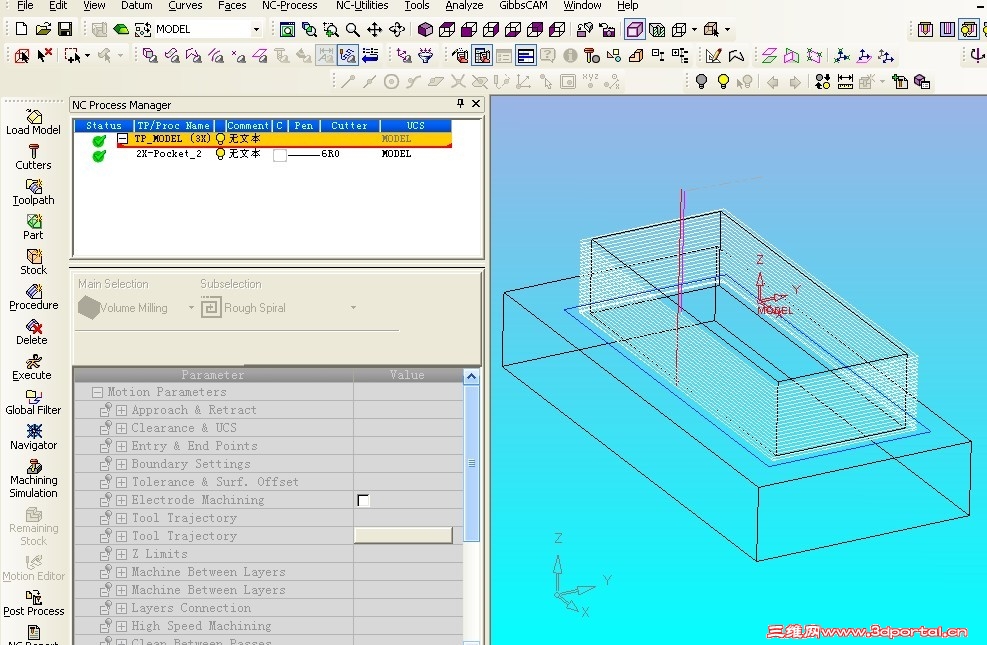This screenshot has width=987, height=645.
Task: Click the red-X cursor deselect icon
Action: (44, 56)
